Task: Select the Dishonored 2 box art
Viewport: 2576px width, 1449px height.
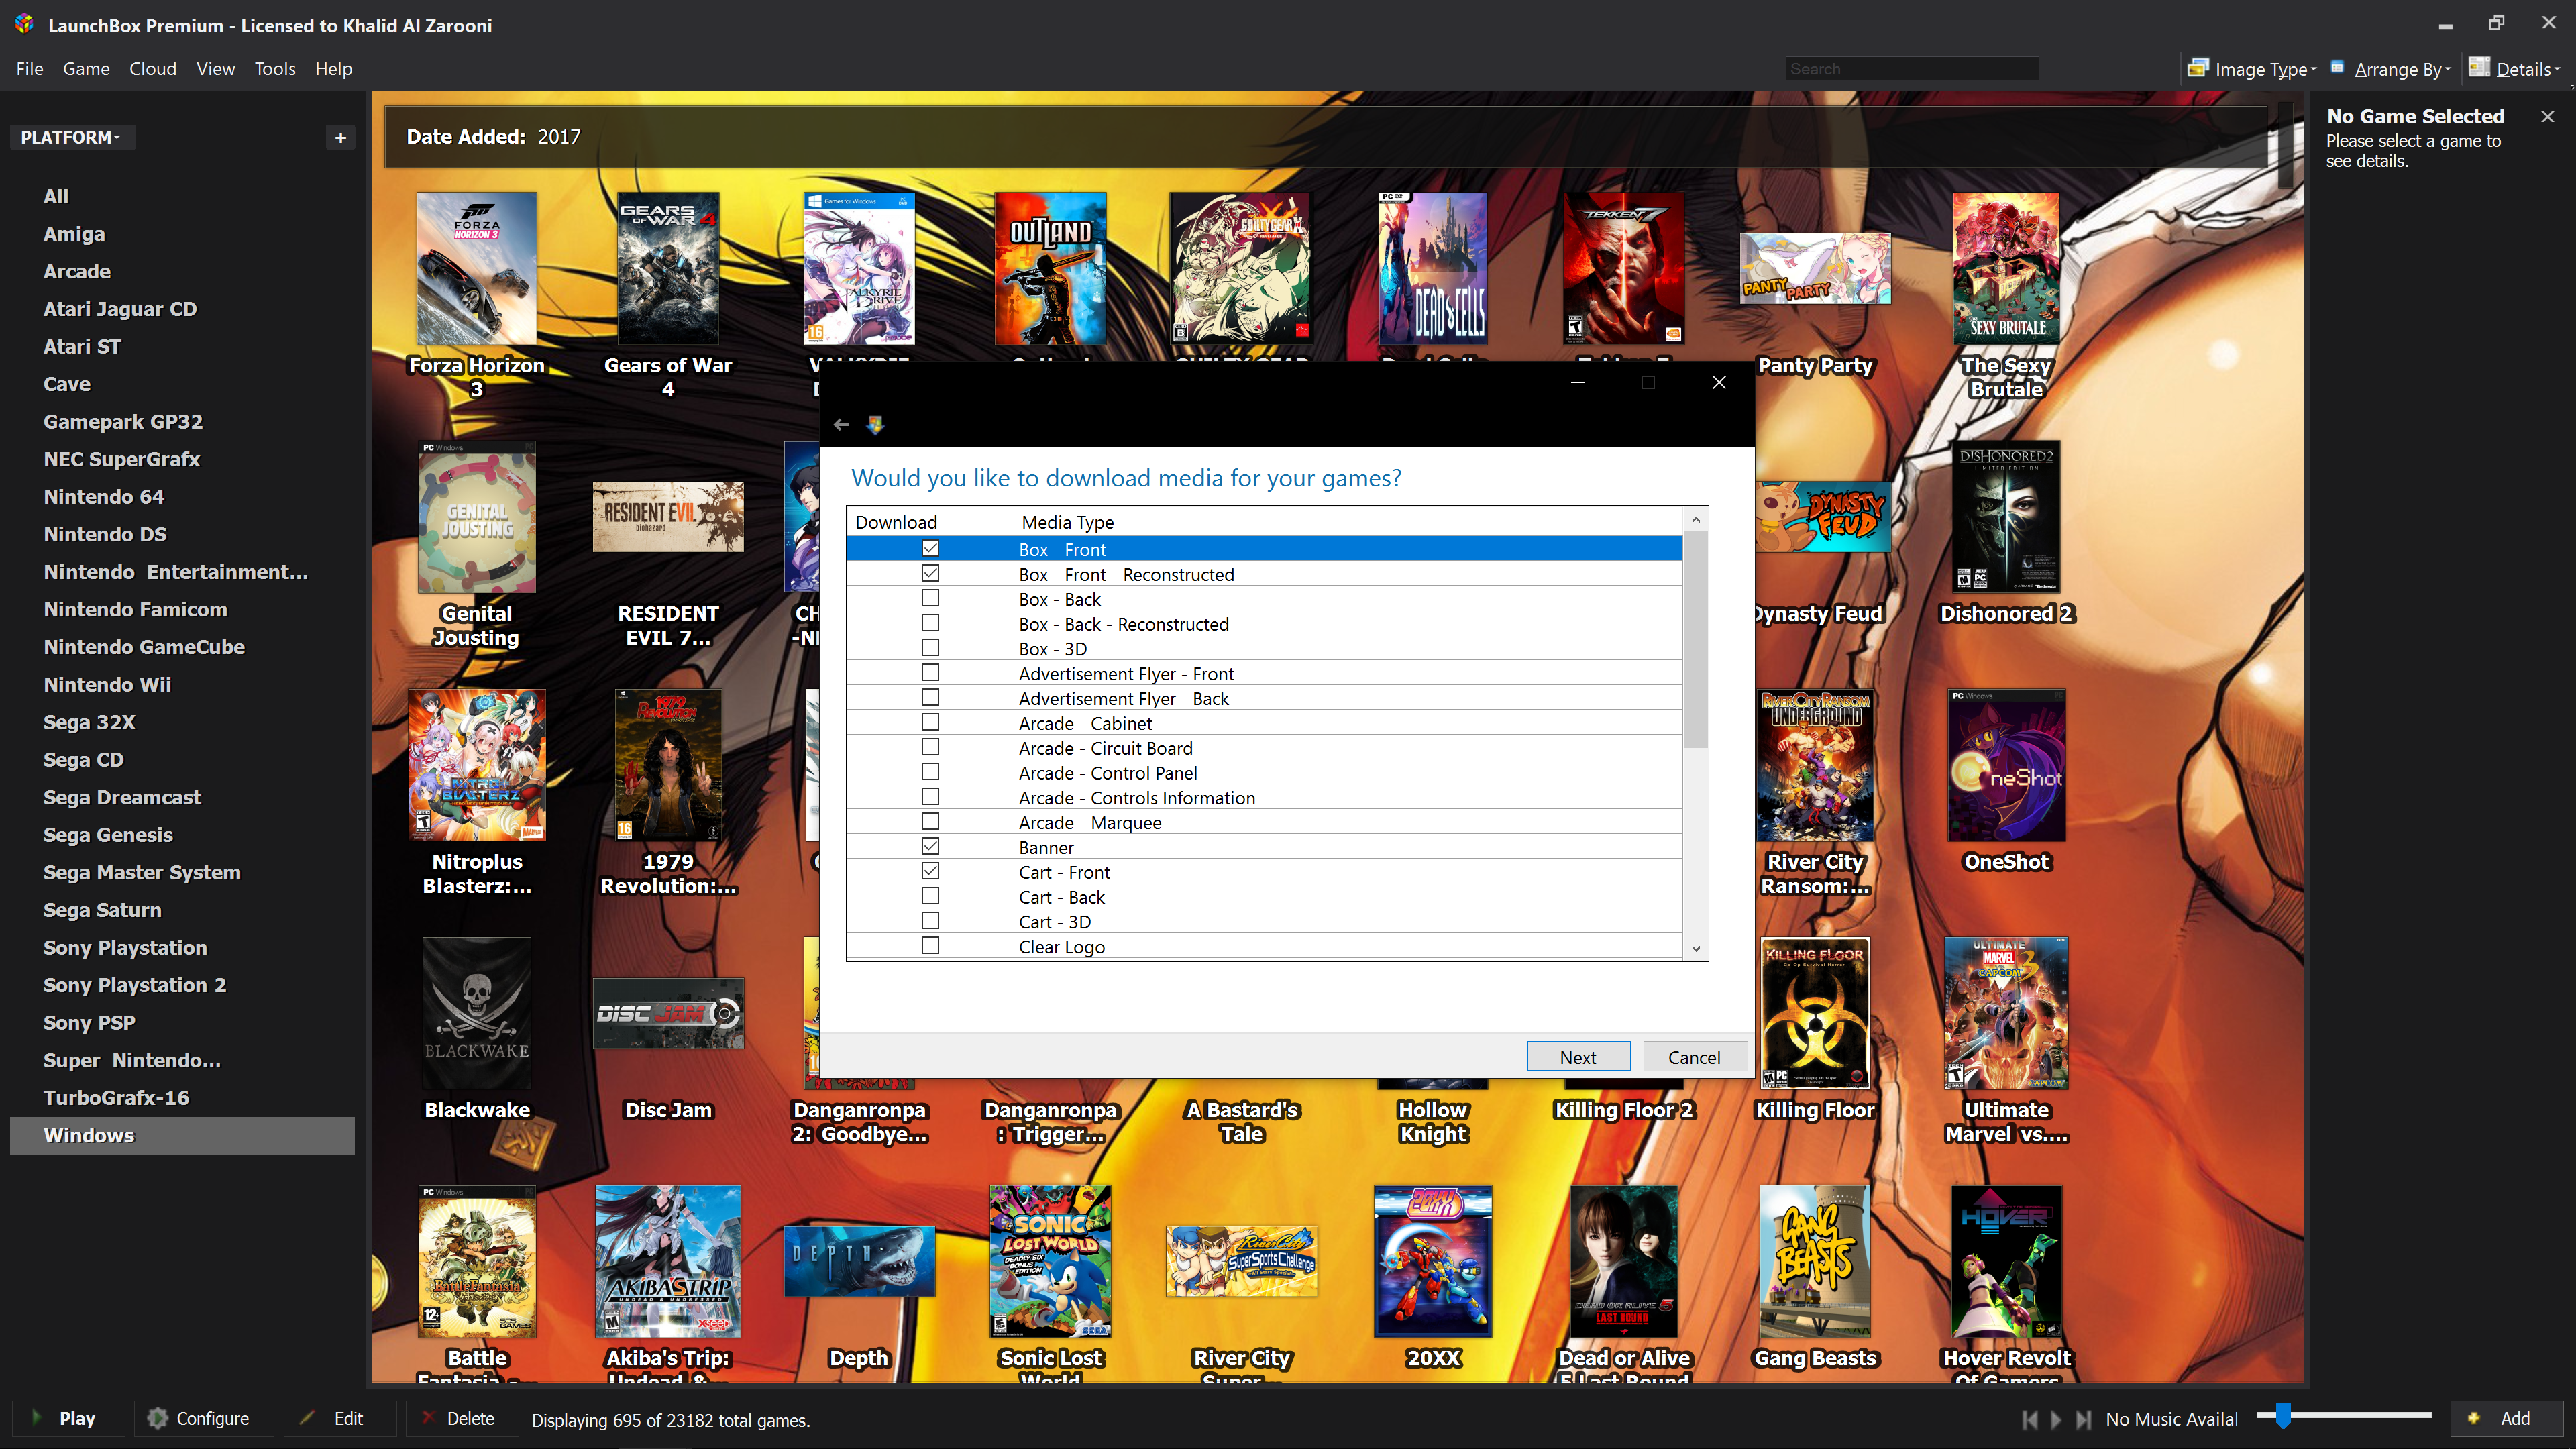Action: [x=2006, y=517]
